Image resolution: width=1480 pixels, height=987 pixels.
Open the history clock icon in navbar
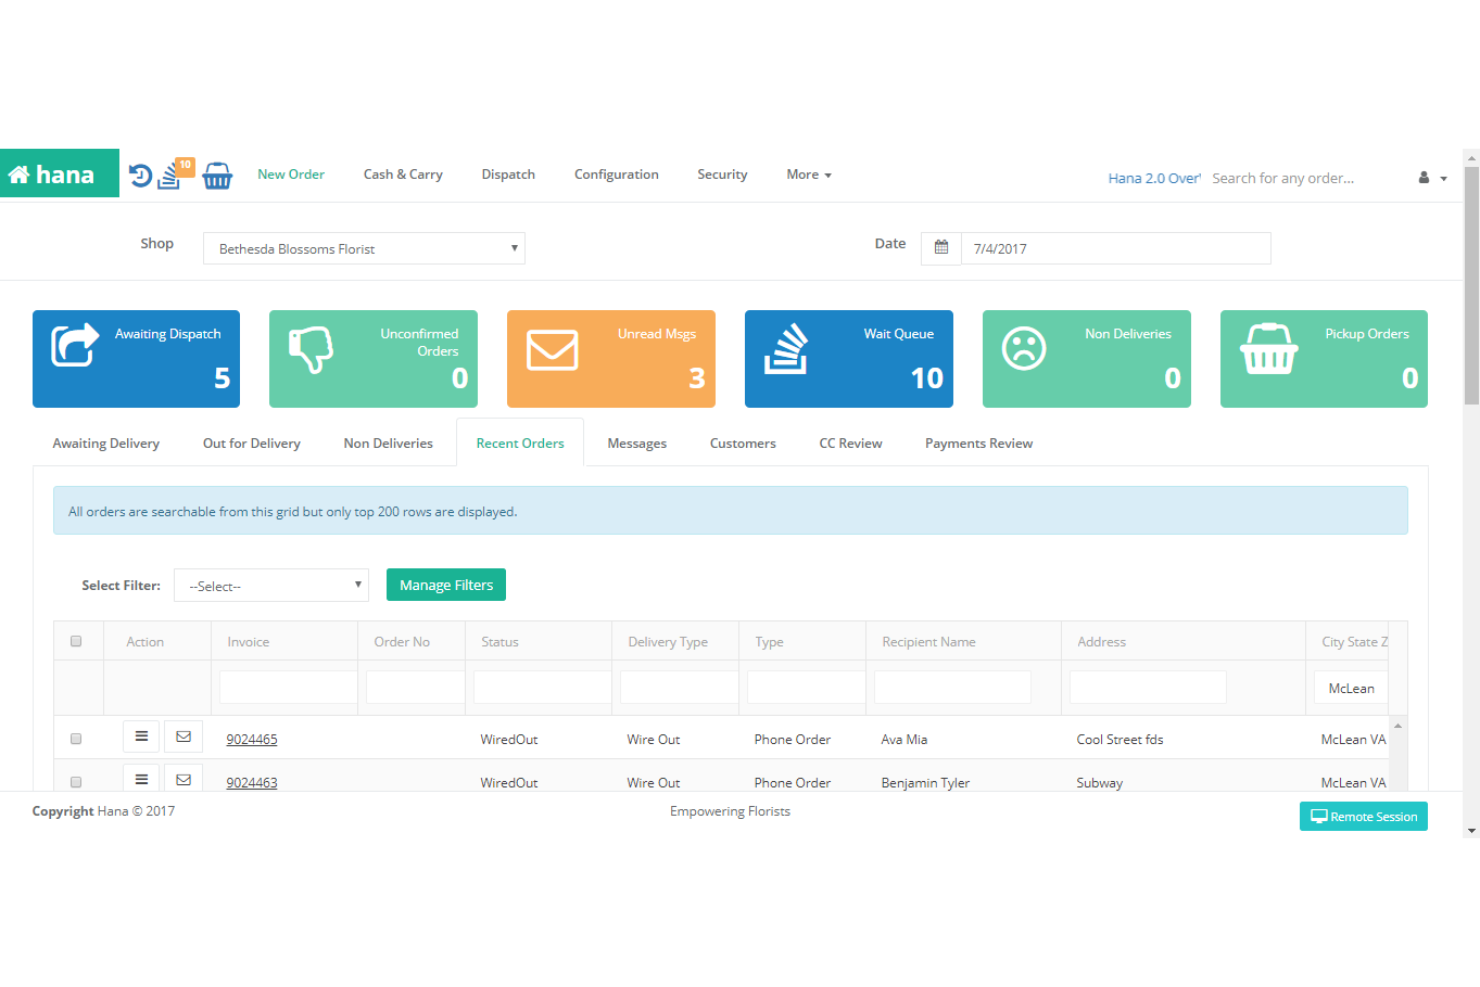pos(140,176)
